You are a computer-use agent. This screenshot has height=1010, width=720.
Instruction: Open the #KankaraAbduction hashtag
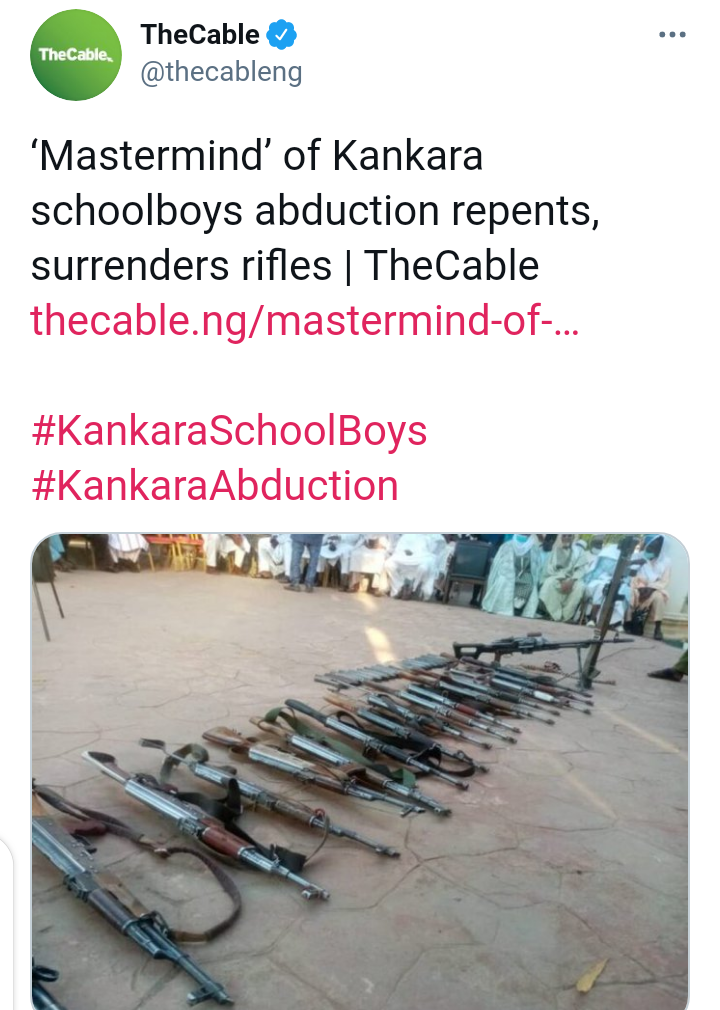[x=214, y=485]
